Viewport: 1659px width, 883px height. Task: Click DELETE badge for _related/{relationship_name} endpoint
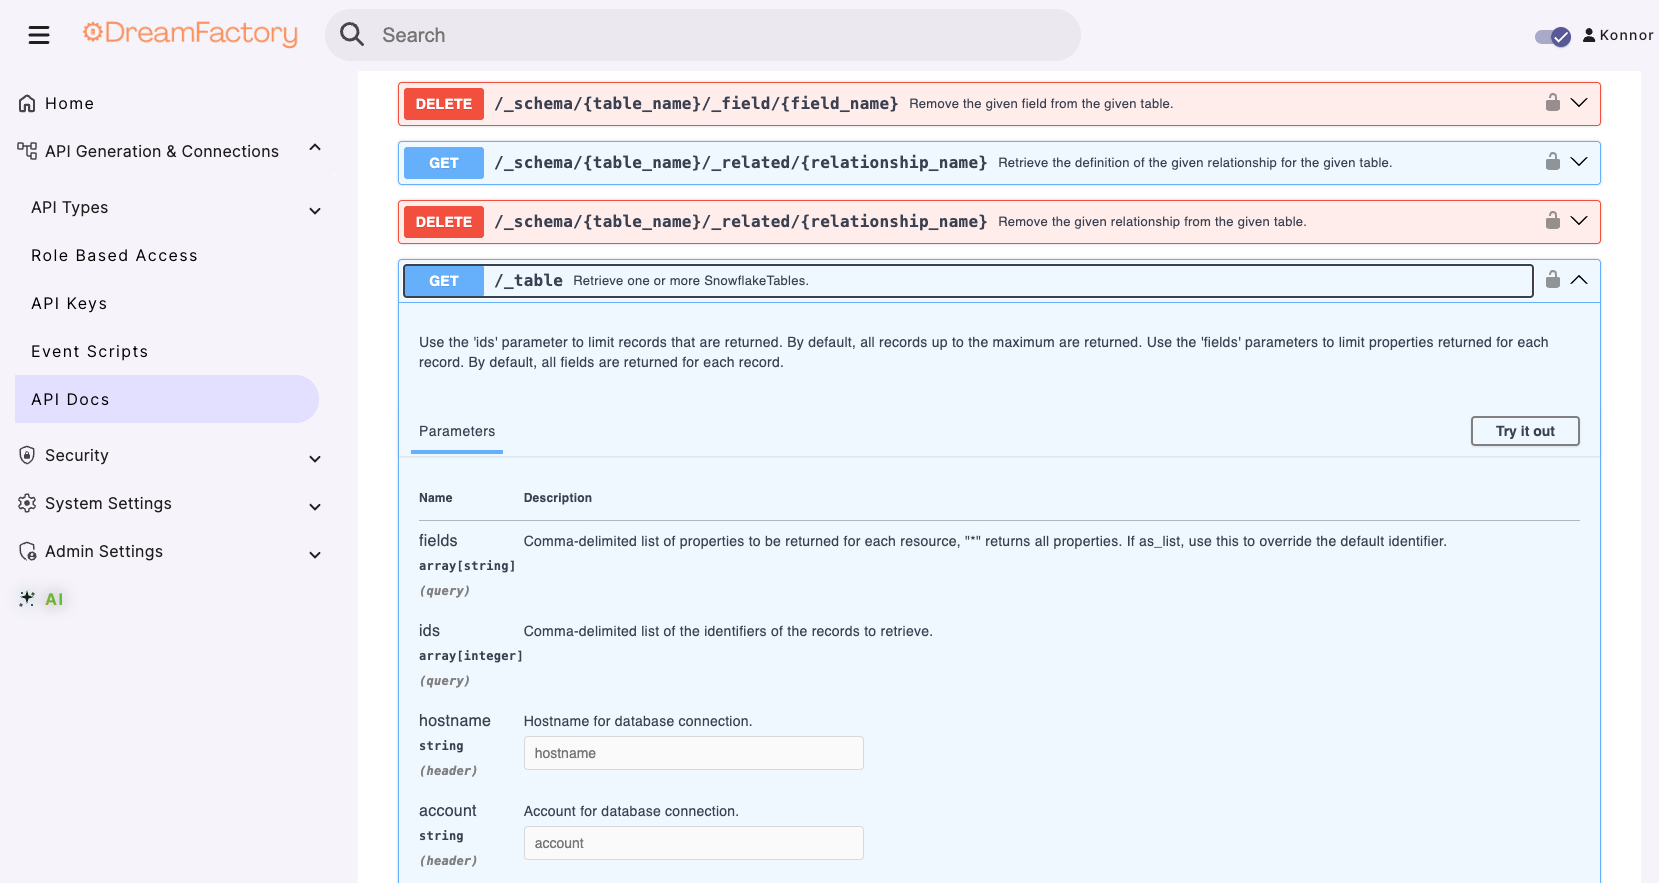pos(444,222)
